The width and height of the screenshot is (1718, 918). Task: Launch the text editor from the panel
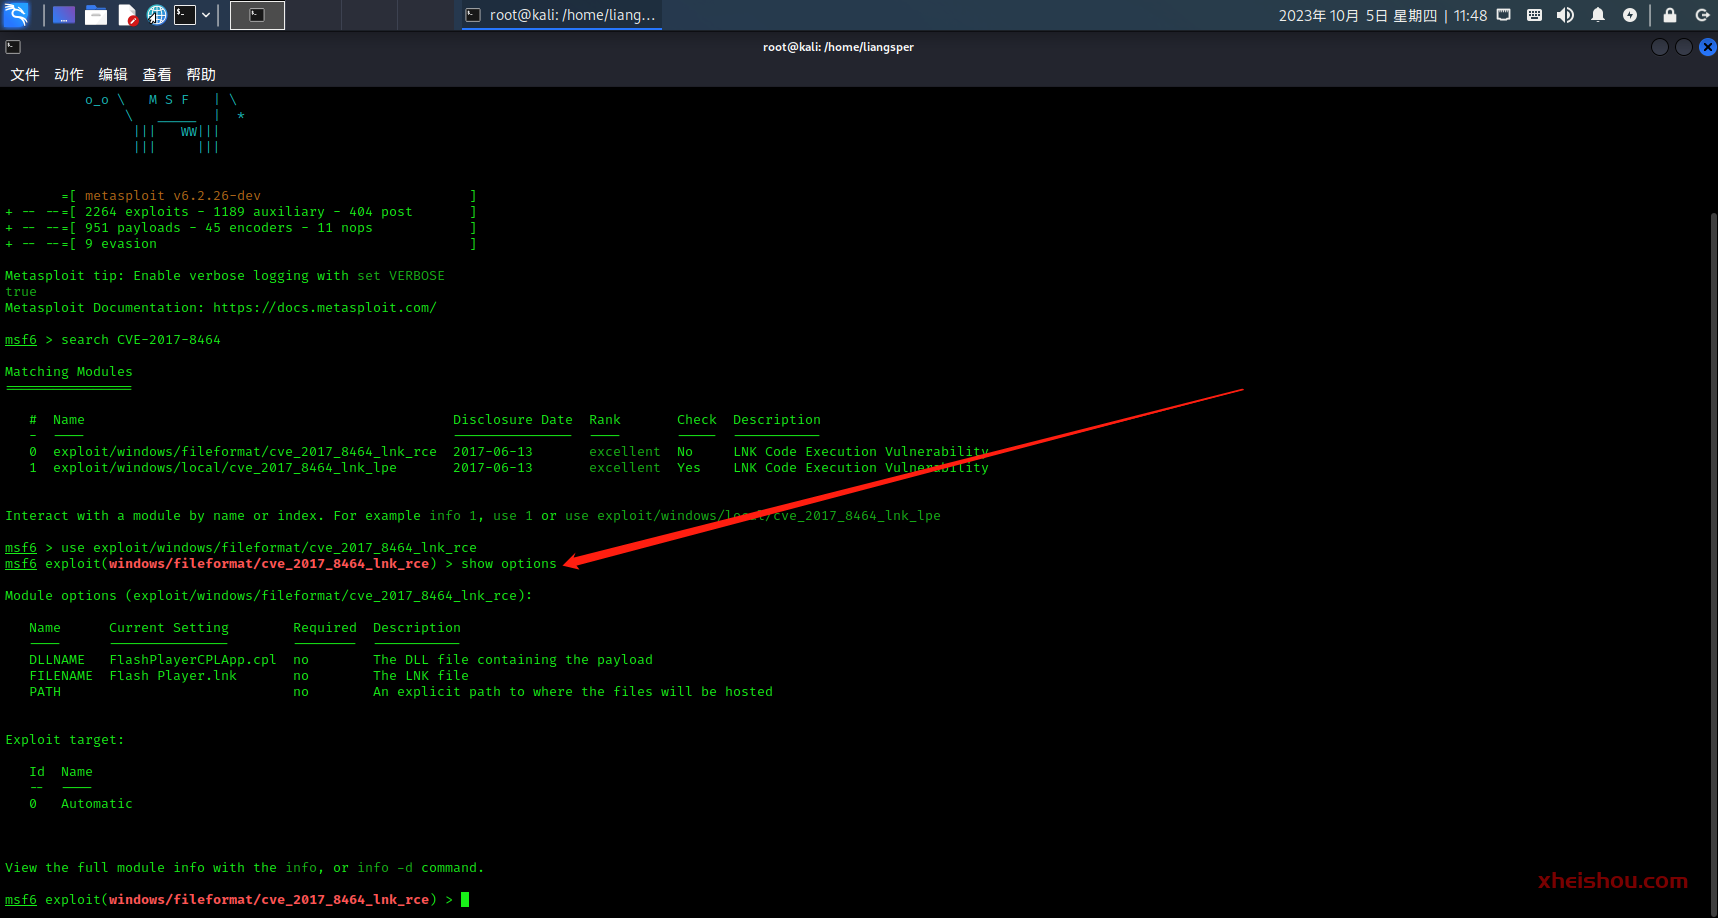click(127, 15)
